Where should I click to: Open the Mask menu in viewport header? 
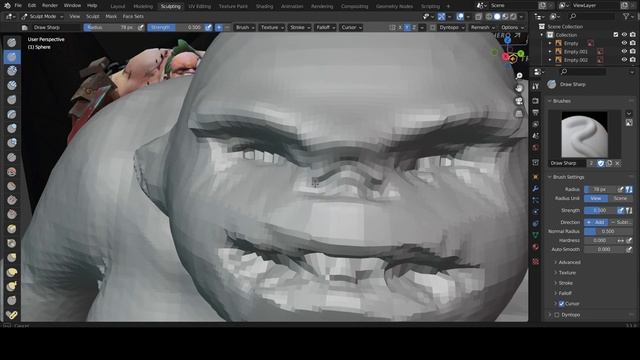pos(111,17)
